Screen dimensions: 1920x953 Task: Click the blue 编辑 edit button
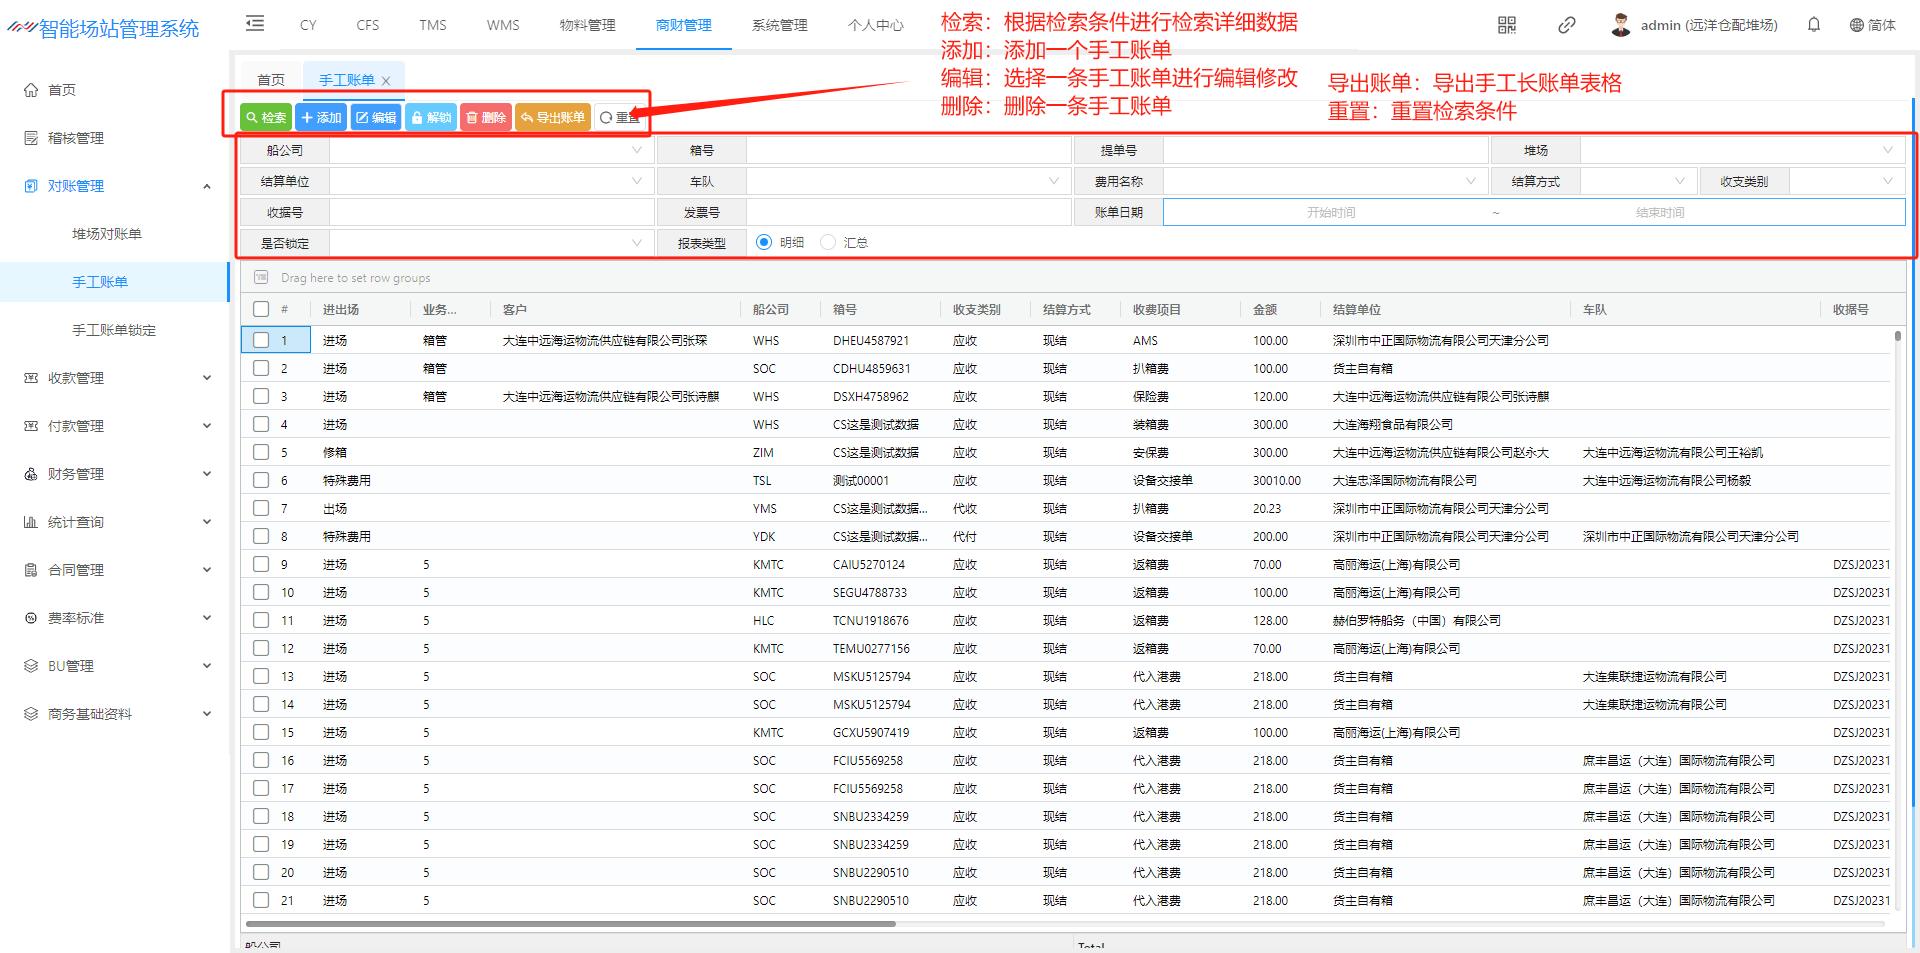[x=376, y=118]
